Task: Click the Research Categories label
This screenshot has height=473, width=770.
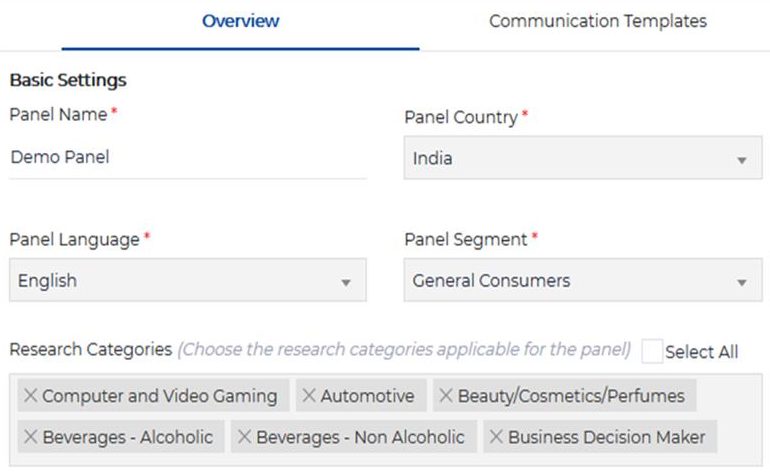Action: pos(91,350)
